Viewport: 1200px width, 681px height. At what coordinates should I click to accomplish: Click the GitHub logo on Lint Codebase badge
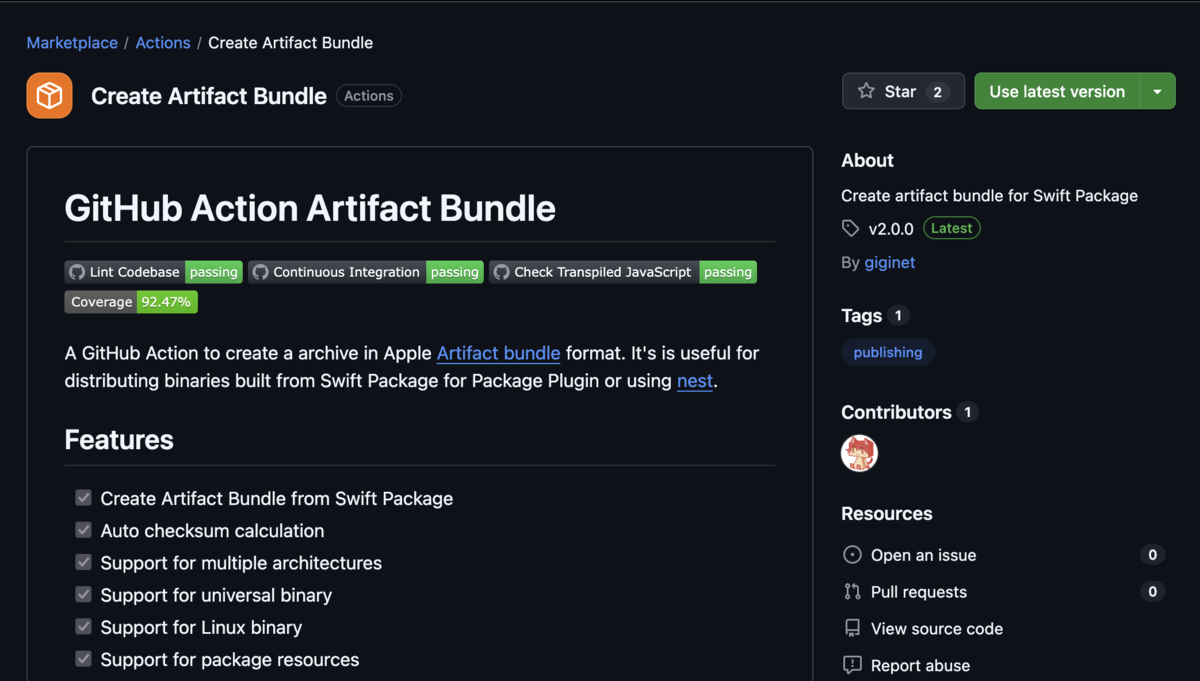[x=77, y=272]
